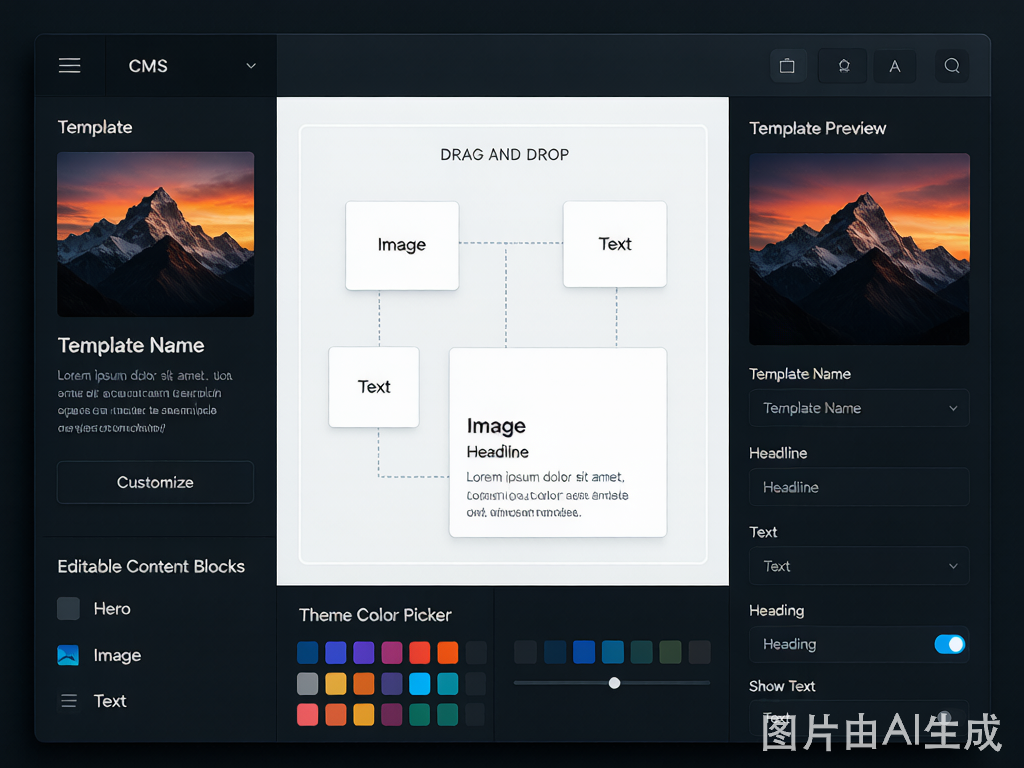Select the Text block lines icon

(69, 701)
